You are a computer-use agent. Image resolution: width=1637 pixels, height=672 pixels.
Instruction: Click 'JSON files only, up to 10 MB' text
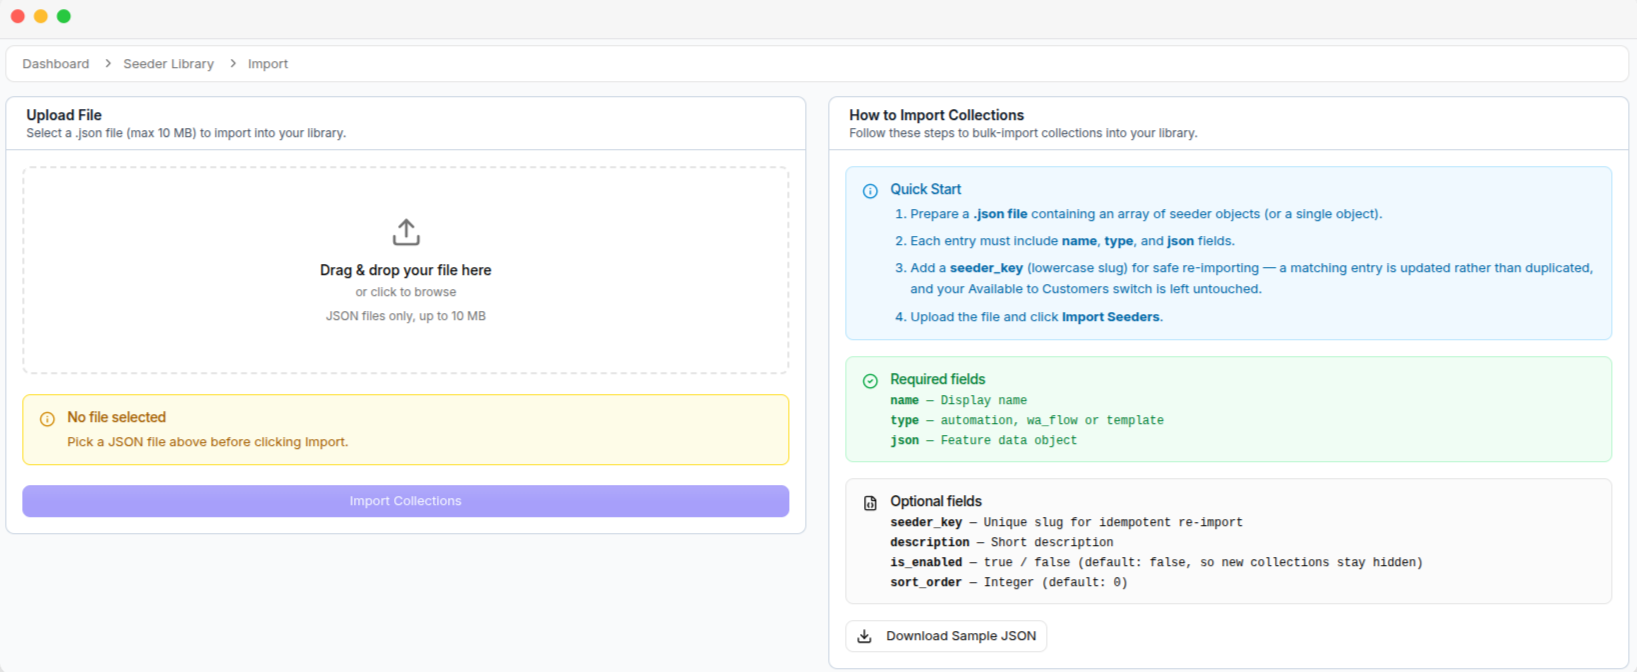(x=406, y=316)
